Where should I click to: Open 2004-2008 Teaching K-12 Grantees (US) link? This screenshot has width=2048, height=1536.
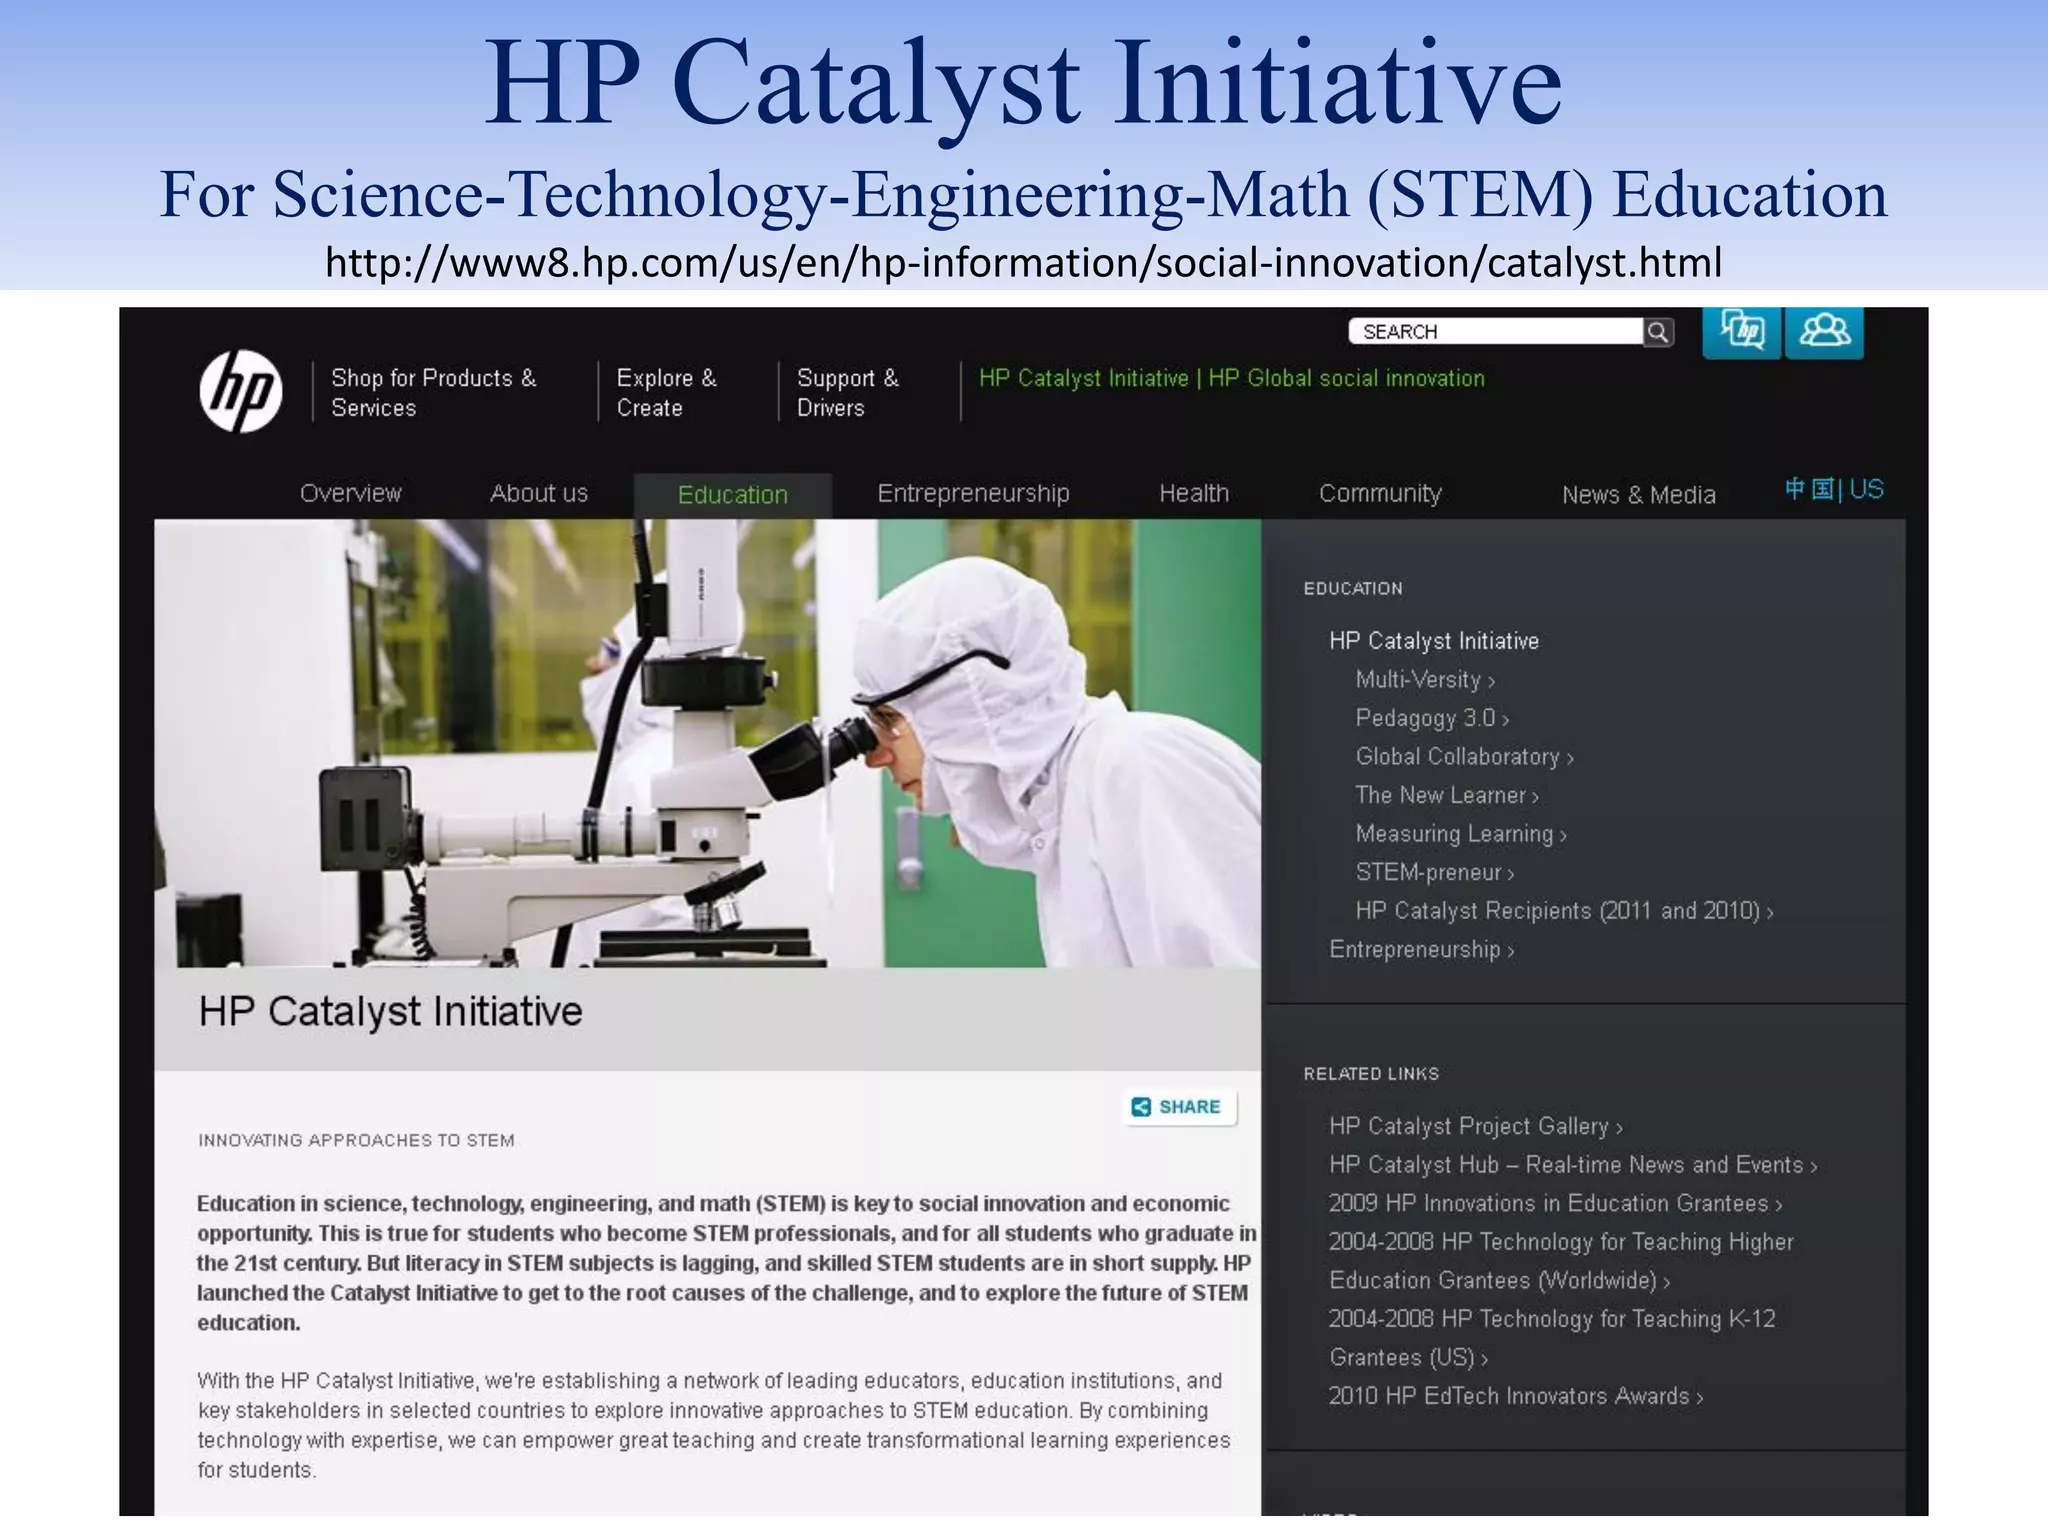1552,1338
